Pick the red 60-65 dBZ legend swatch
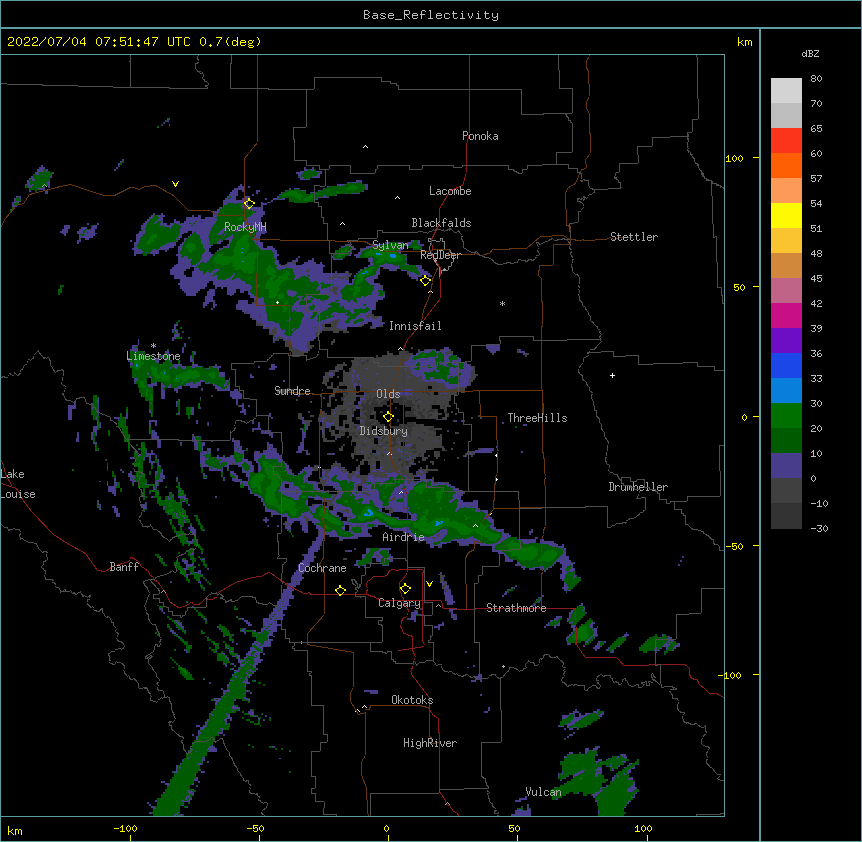 pos(786,141)
